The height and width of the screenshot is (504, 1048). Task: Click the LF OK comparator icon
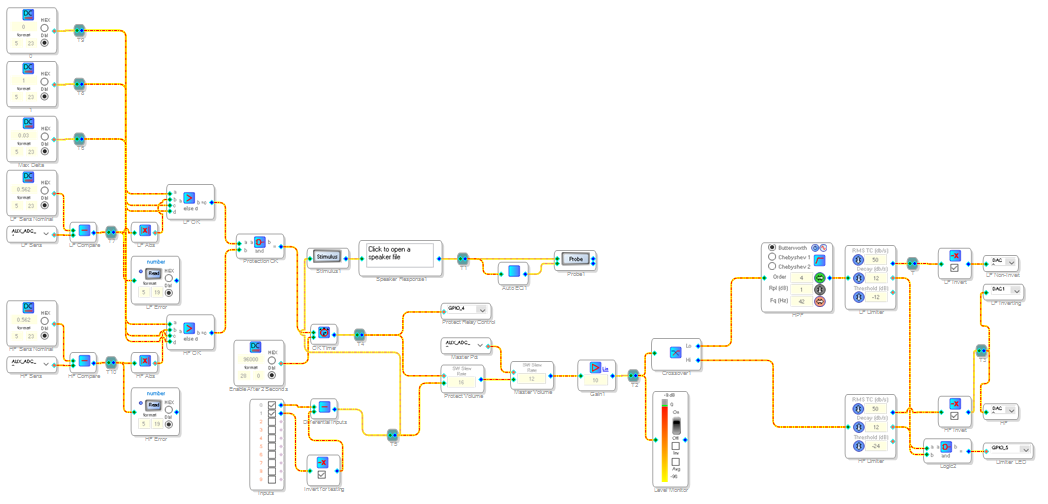click(x=189, y=197)
